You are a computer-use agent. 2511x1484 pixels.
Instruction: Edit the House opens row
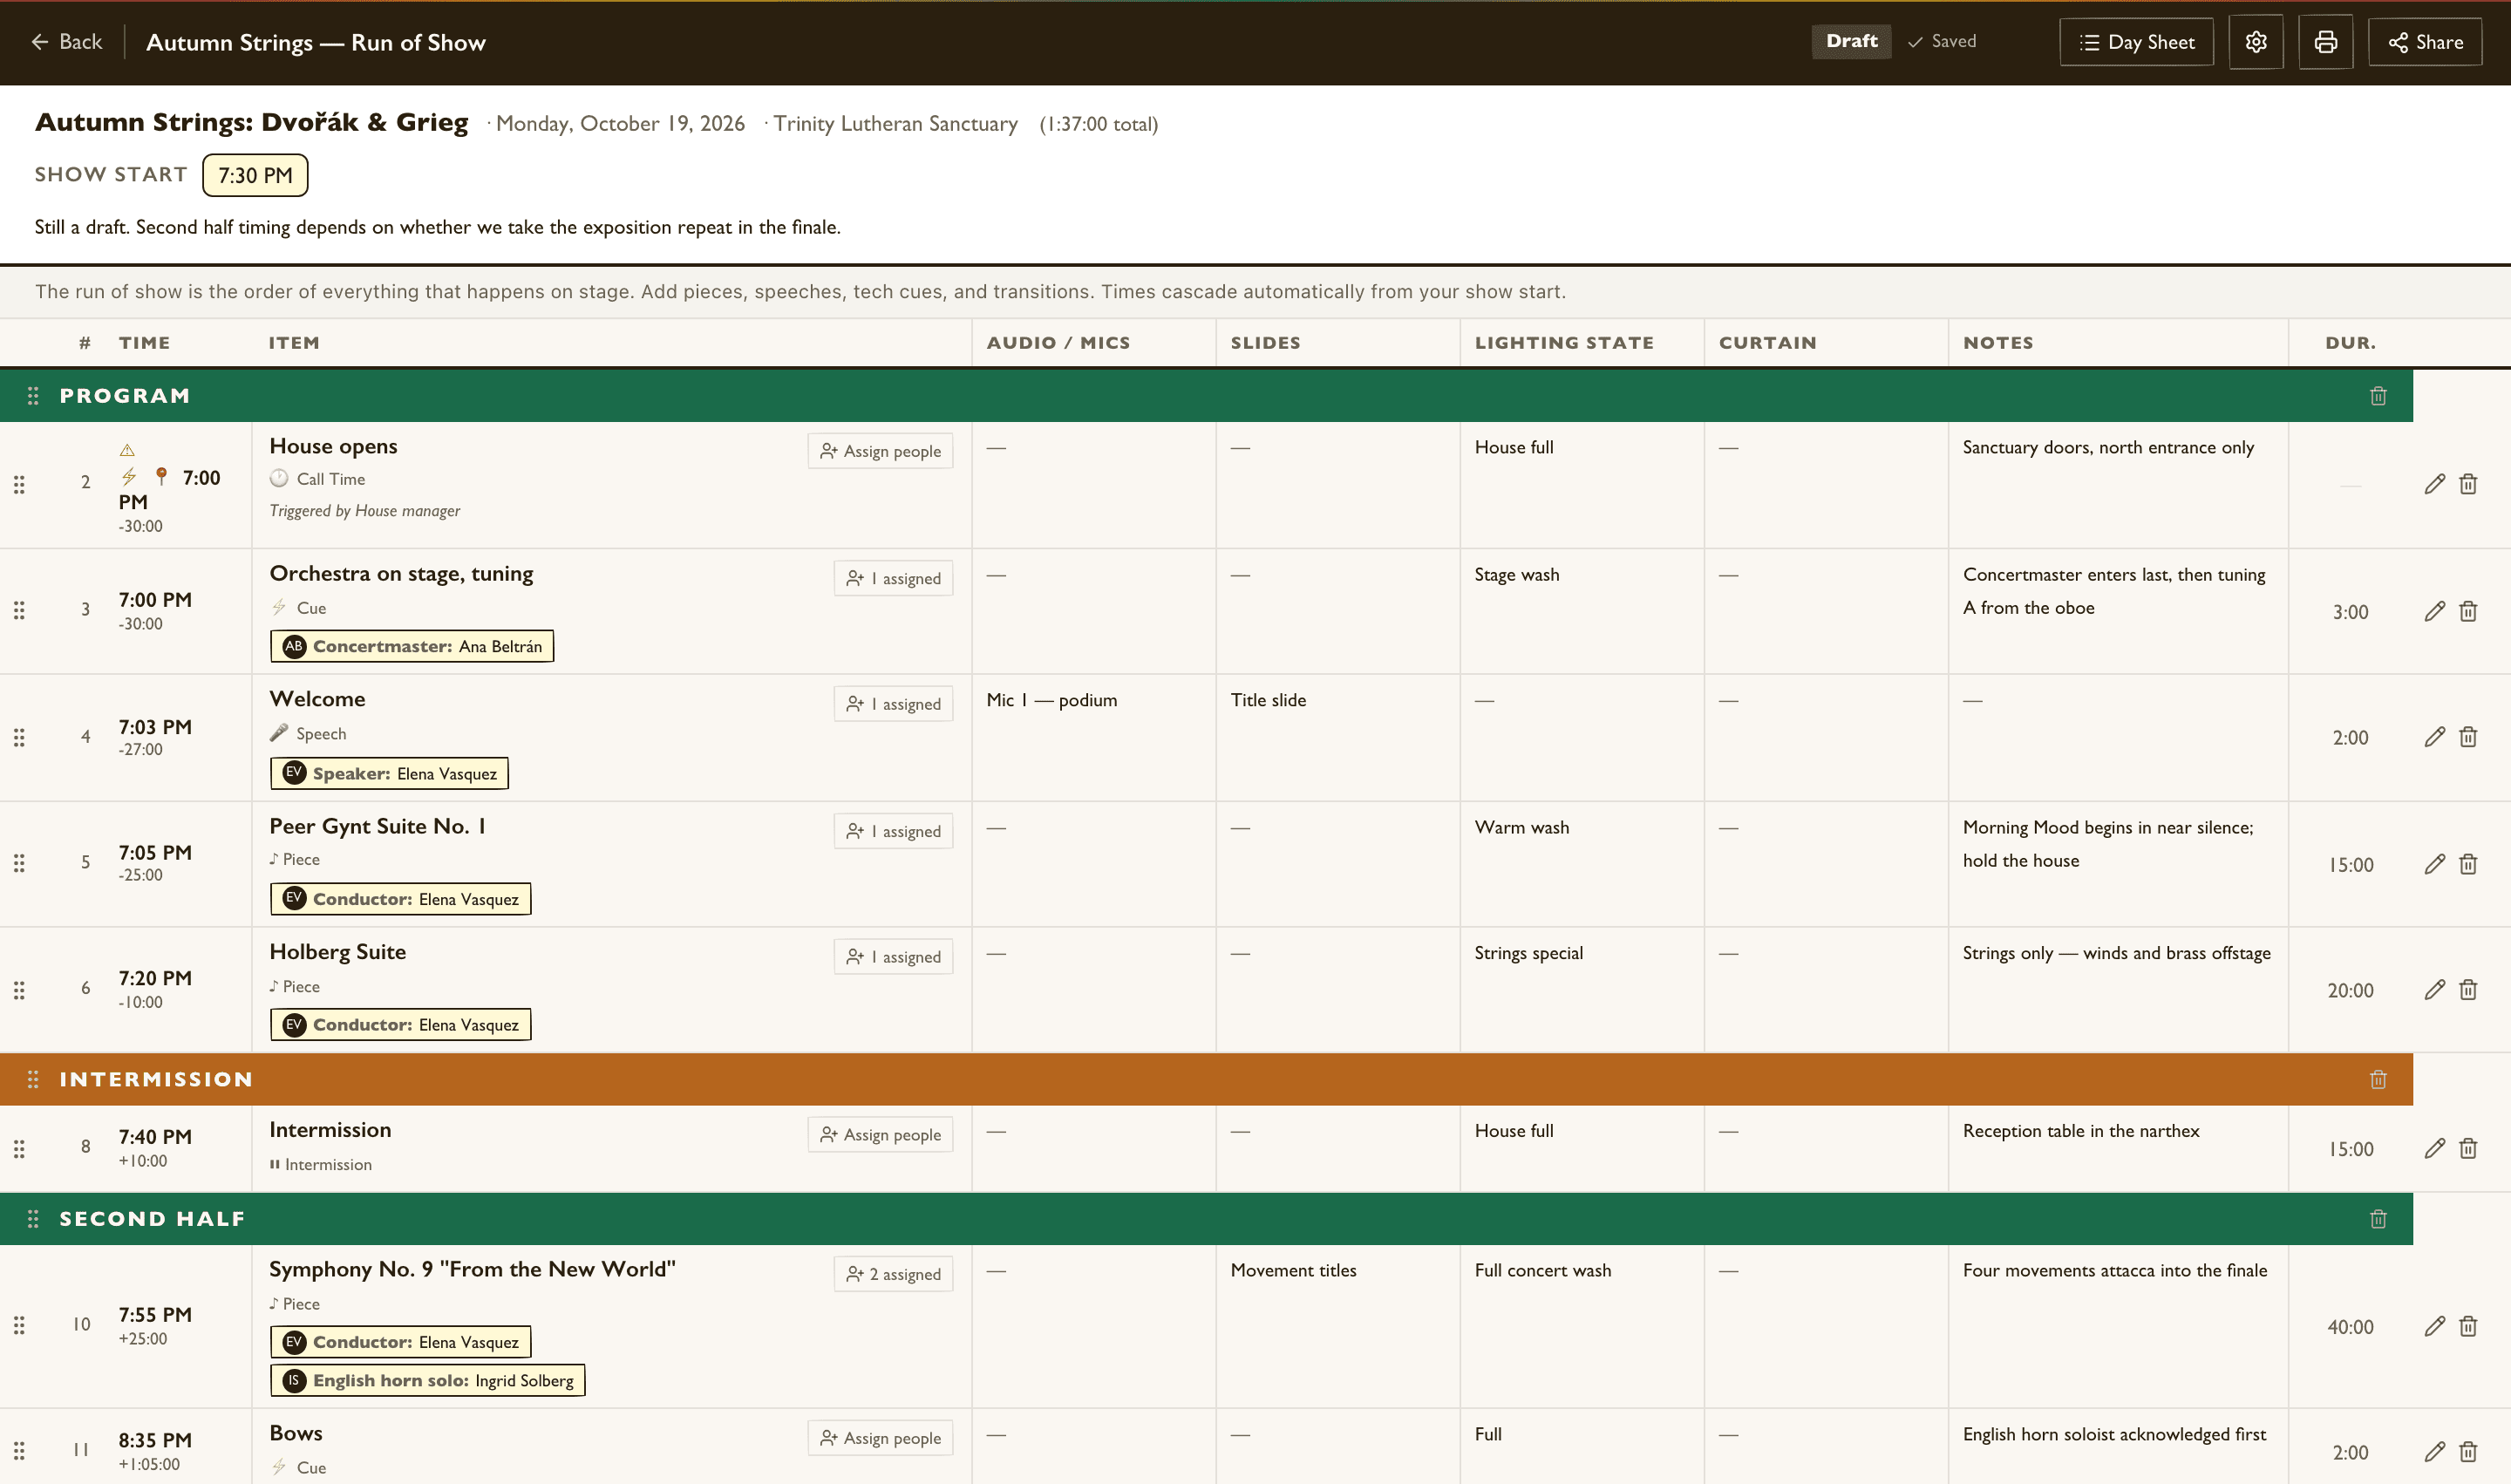click(x=2434, y=484)
